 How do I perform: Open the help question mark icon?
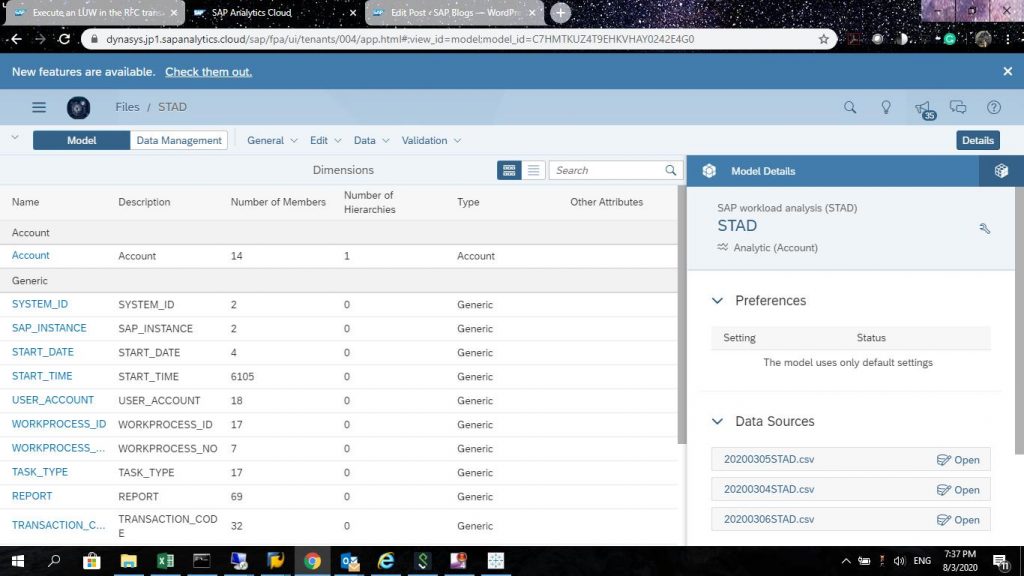(993, 107)
